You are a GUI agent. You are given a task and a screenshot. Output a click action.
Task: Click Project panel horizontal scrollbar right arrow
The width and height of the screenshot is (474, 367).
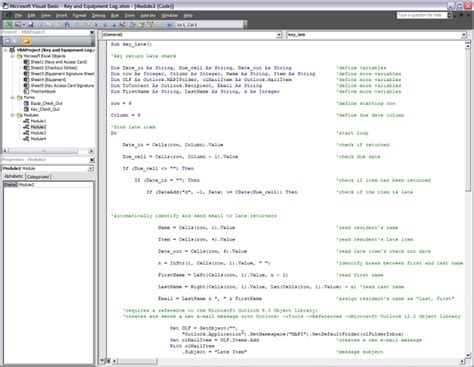91,151
